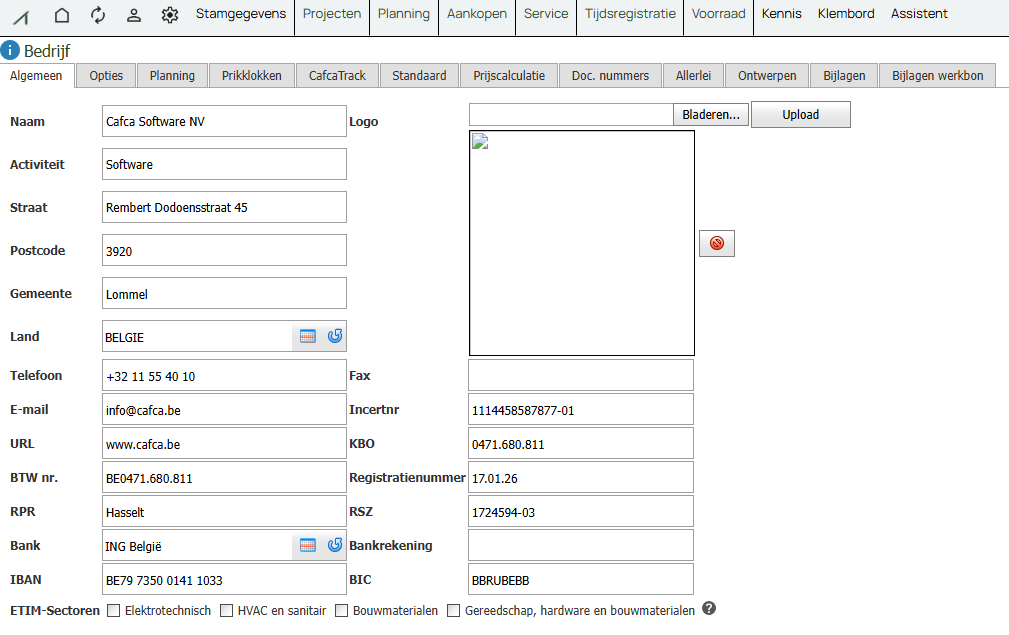
Task: Switch to the Doc. nummers tab
Action: click(610, 75)
